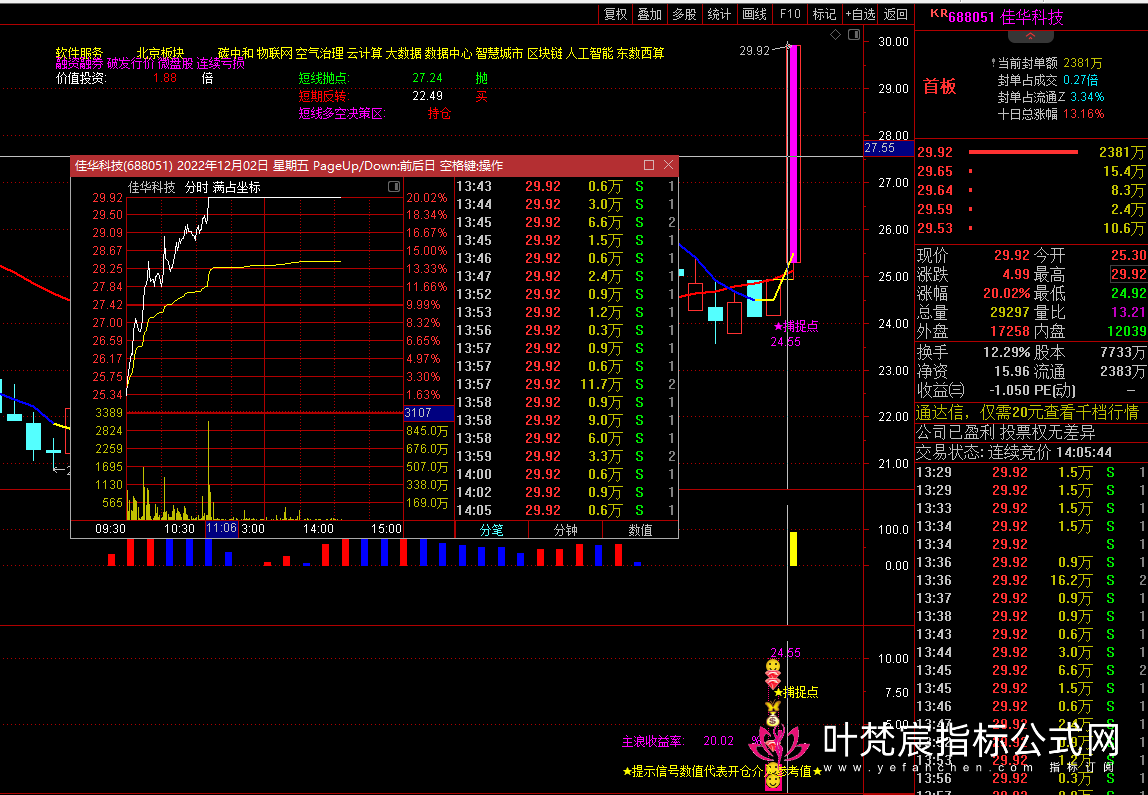Click the 标记 mark button
The image size is (1148, 795).
(x=824, y=14)
